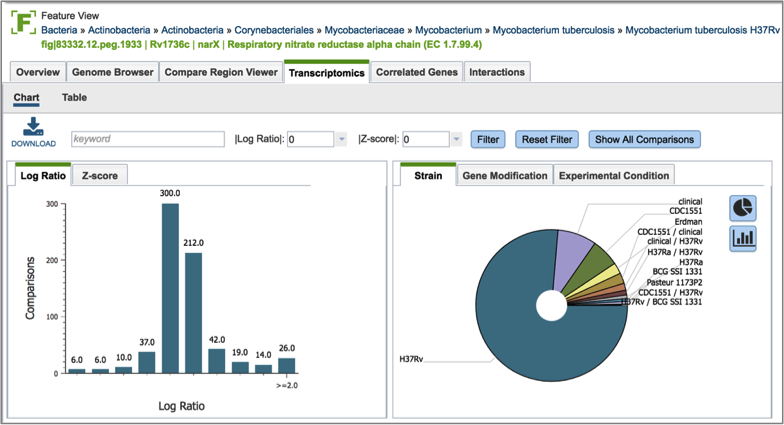Follow the first Actinobacteria breadcrumb link
Viewport: 784px width, 425px height.
click(119, 30)
